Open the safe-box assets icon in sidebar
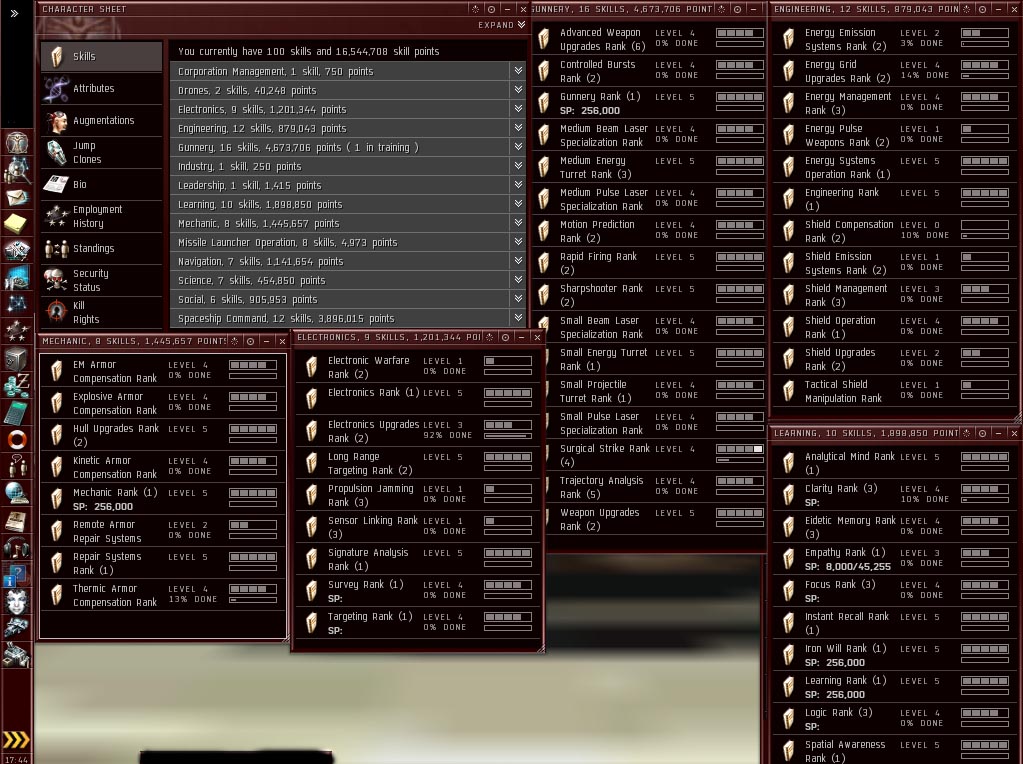This screenshot has width=1023, height=764. pyautogui.click(x=16, y=358)
